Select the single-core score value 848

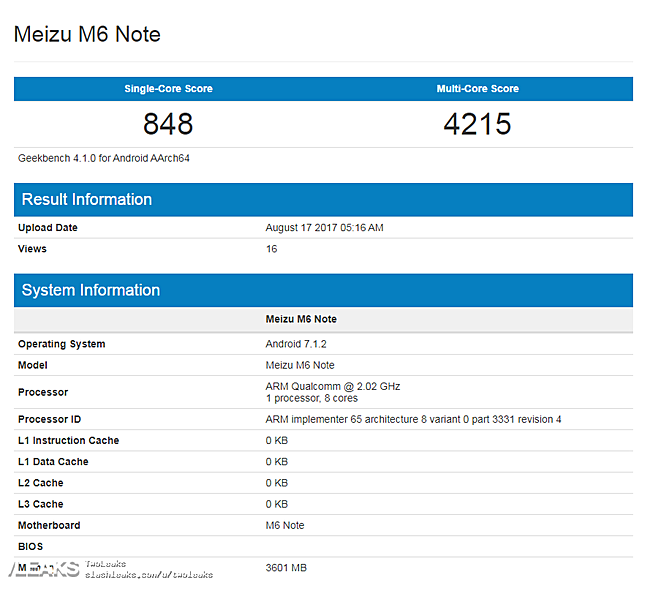coord(168,124)
